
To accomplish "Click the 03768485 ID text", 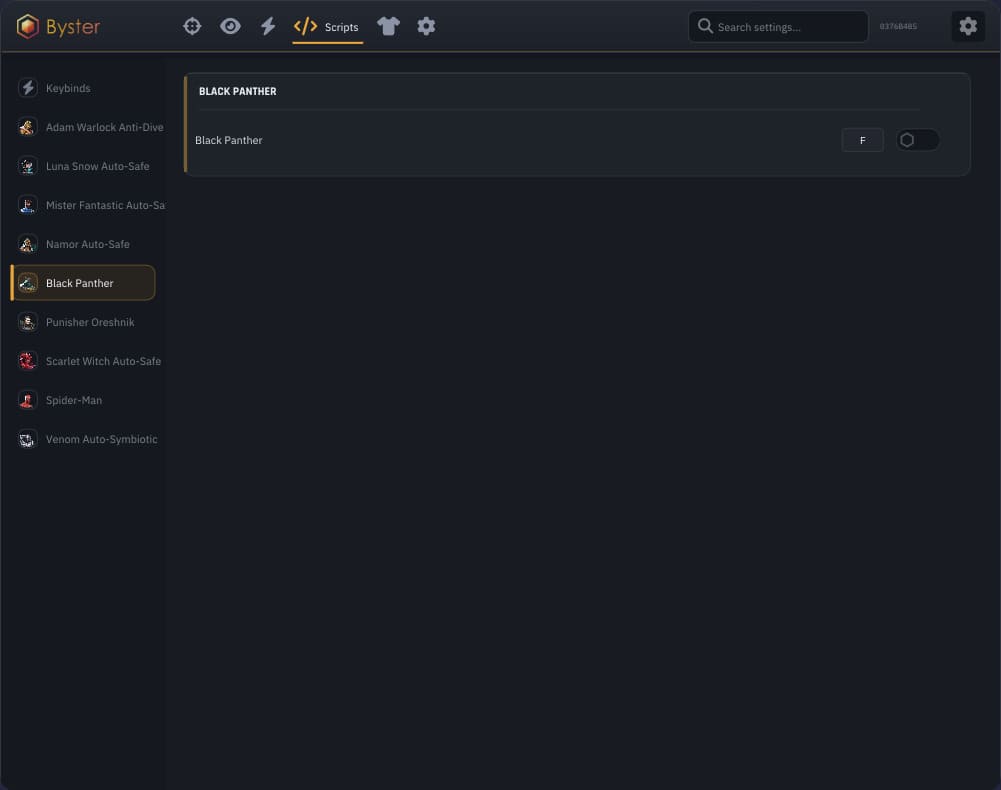I will (898, 26).
